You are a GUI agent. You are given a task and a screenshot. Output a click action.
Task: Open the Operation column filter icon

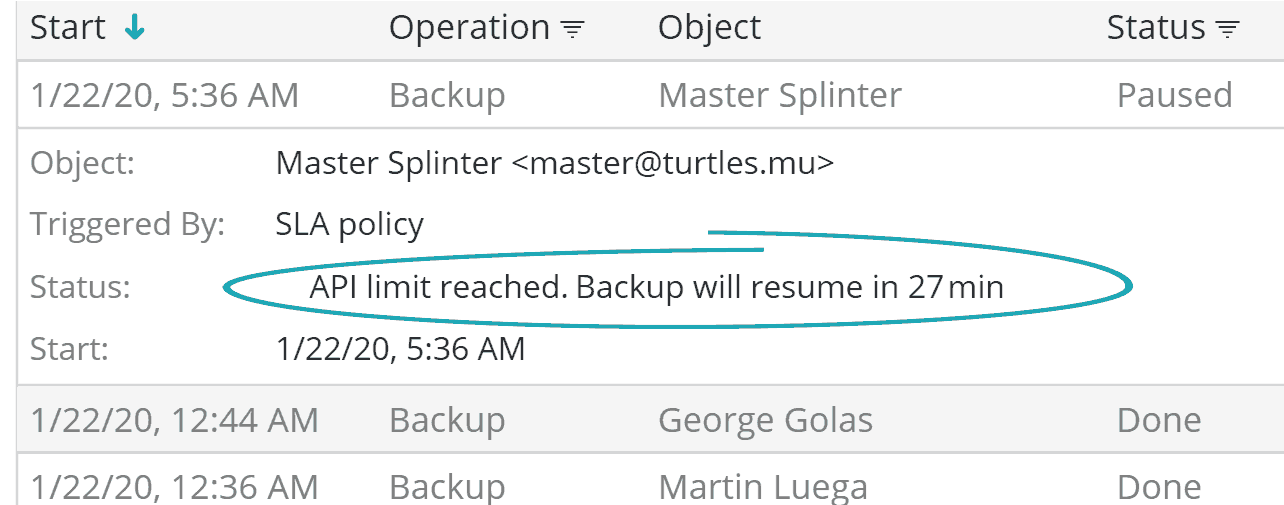(572, 30)
